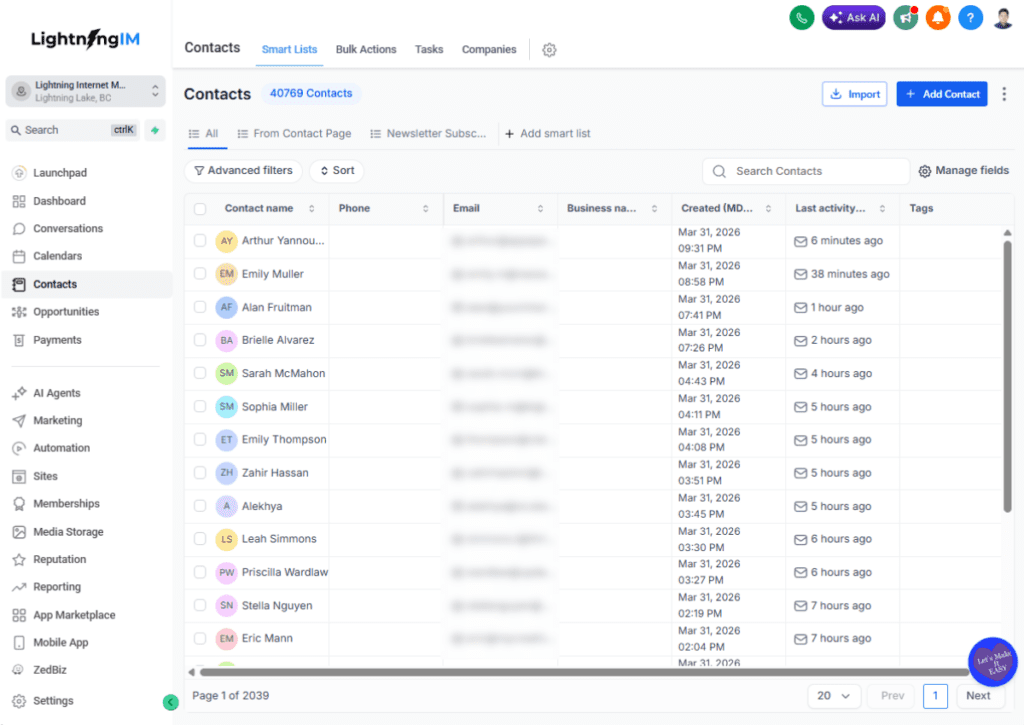
Task: Open the page size dropdown showing 20
Action: click(834, 695)
